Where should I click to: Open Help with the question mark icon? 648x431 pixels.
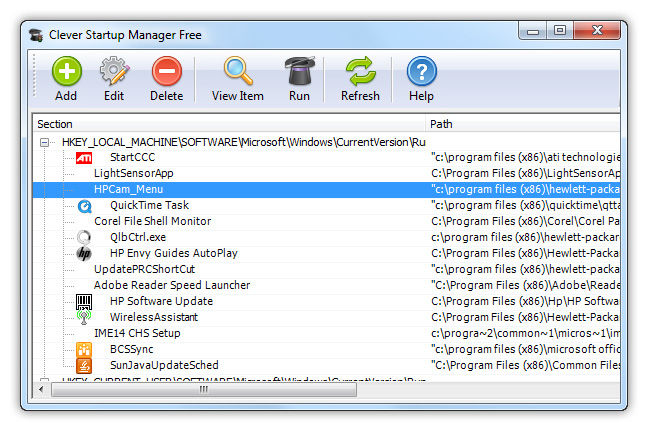pos(422,71)
